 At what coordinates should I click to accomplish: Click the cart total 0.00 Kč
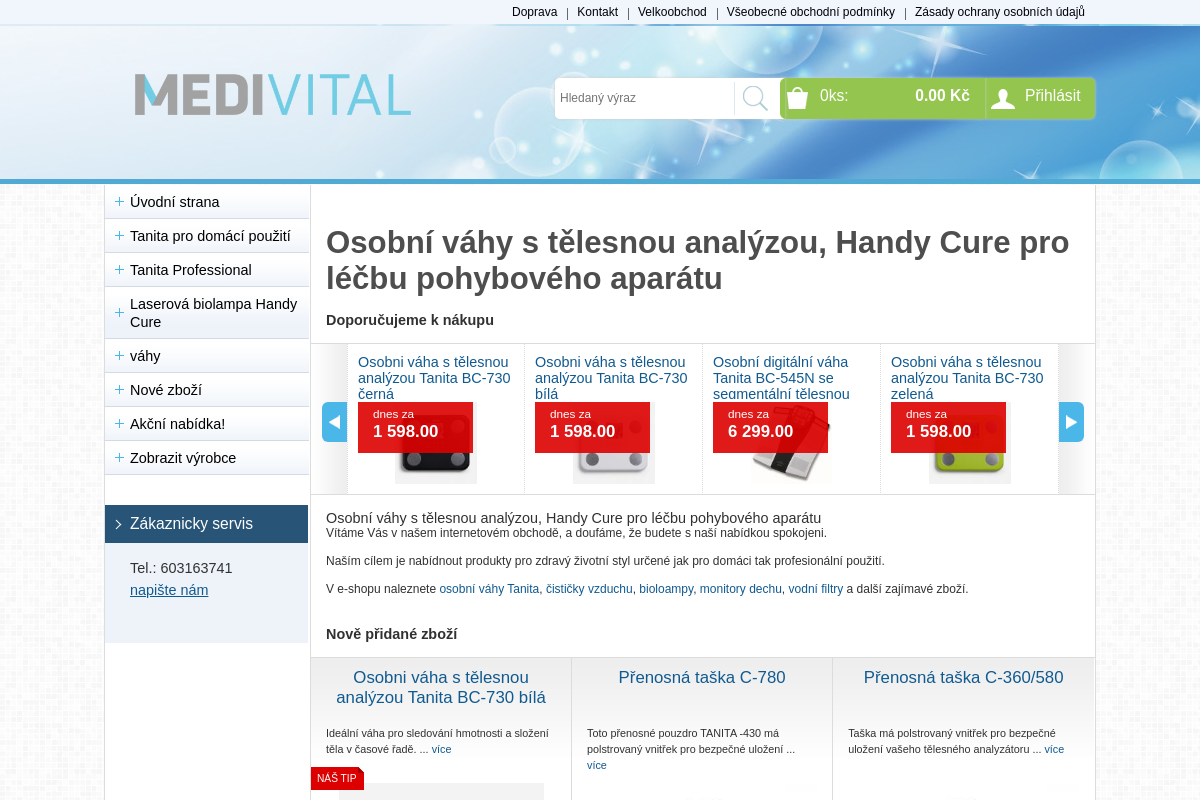point(942,96)
